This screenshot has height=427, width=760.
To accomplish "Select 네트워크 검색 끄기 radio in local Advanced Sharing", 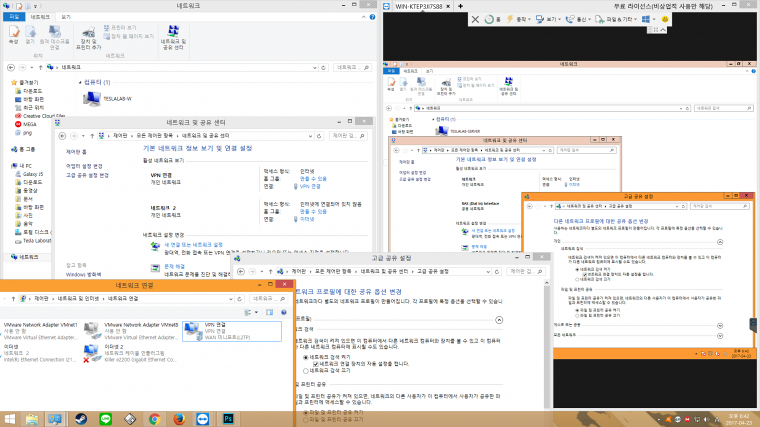I will point(306,371).
